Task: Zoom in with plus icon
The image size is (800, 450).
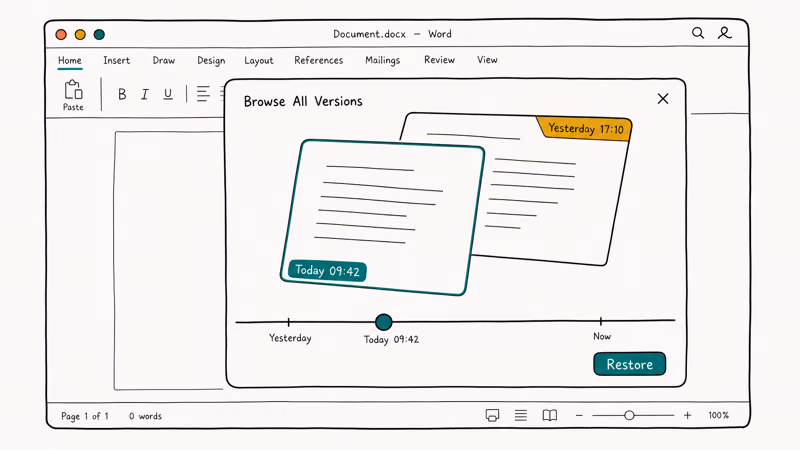Action: point(687,415)
